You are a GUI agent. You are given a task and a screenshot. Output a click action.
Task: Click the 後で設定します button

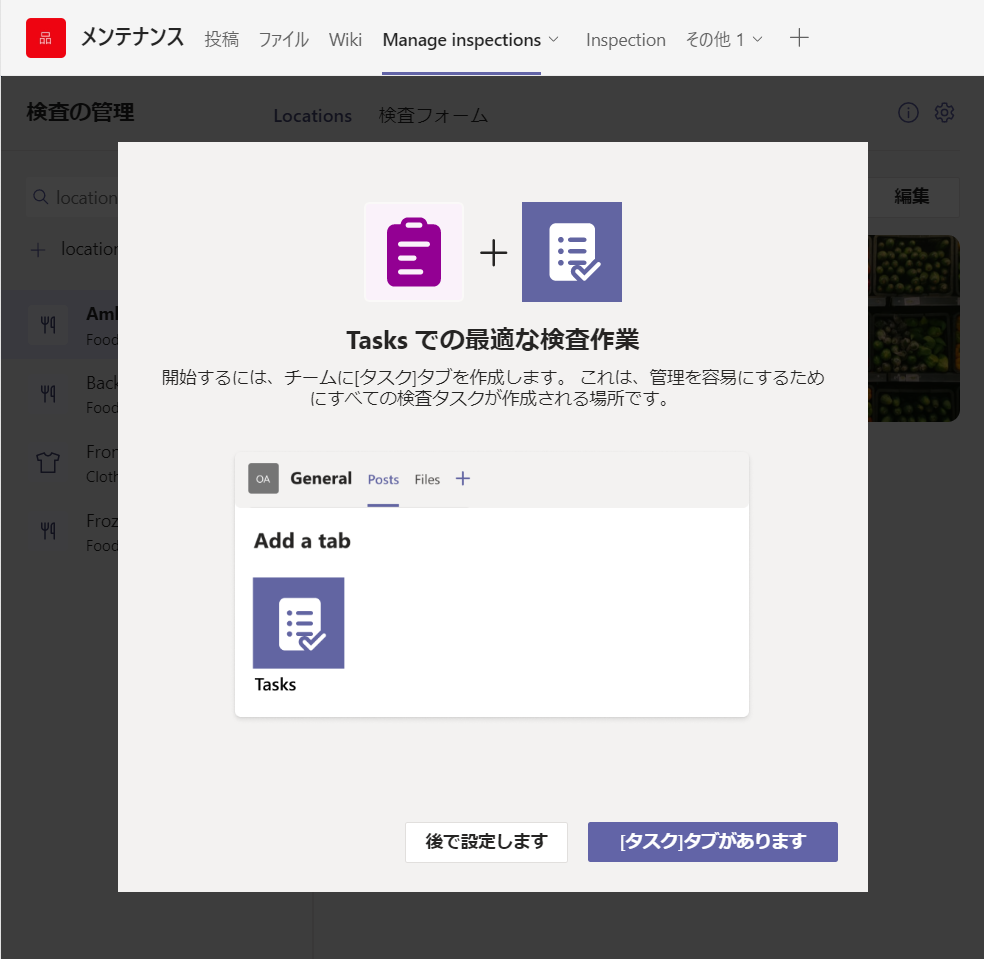(x=486, y=842)
